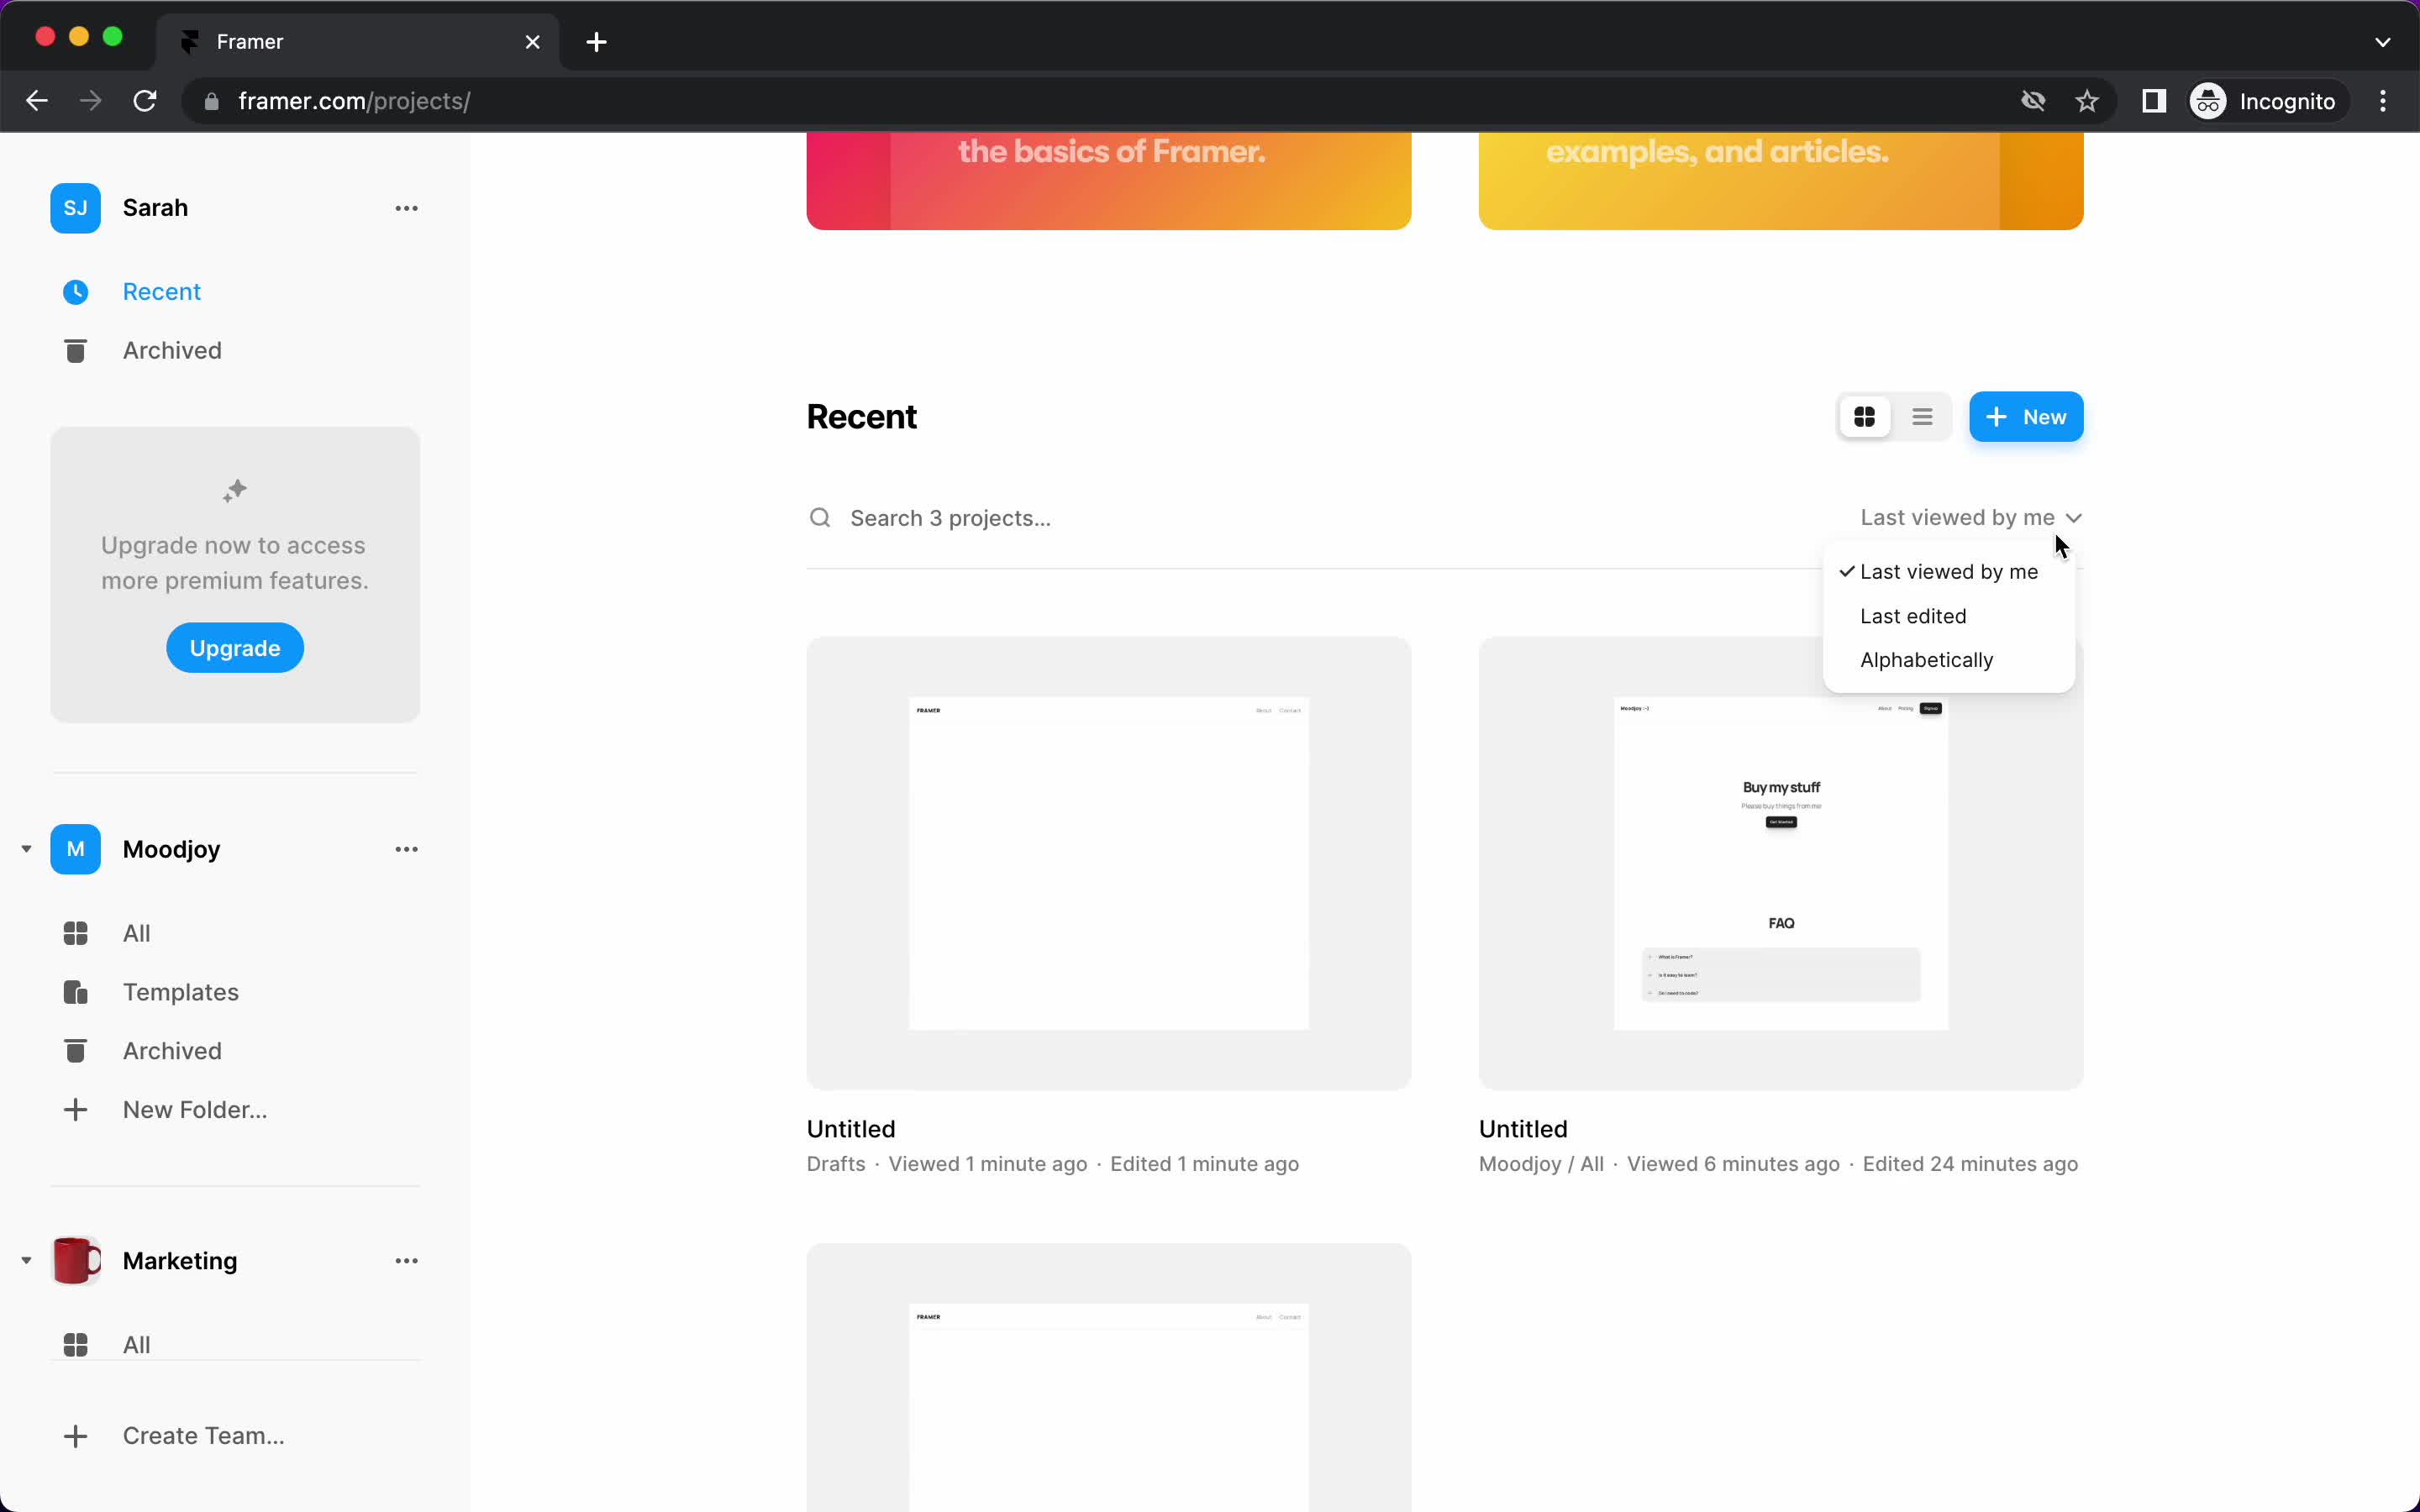
Task: Click the Upgrade button
Action: click(x=234, y=646)
